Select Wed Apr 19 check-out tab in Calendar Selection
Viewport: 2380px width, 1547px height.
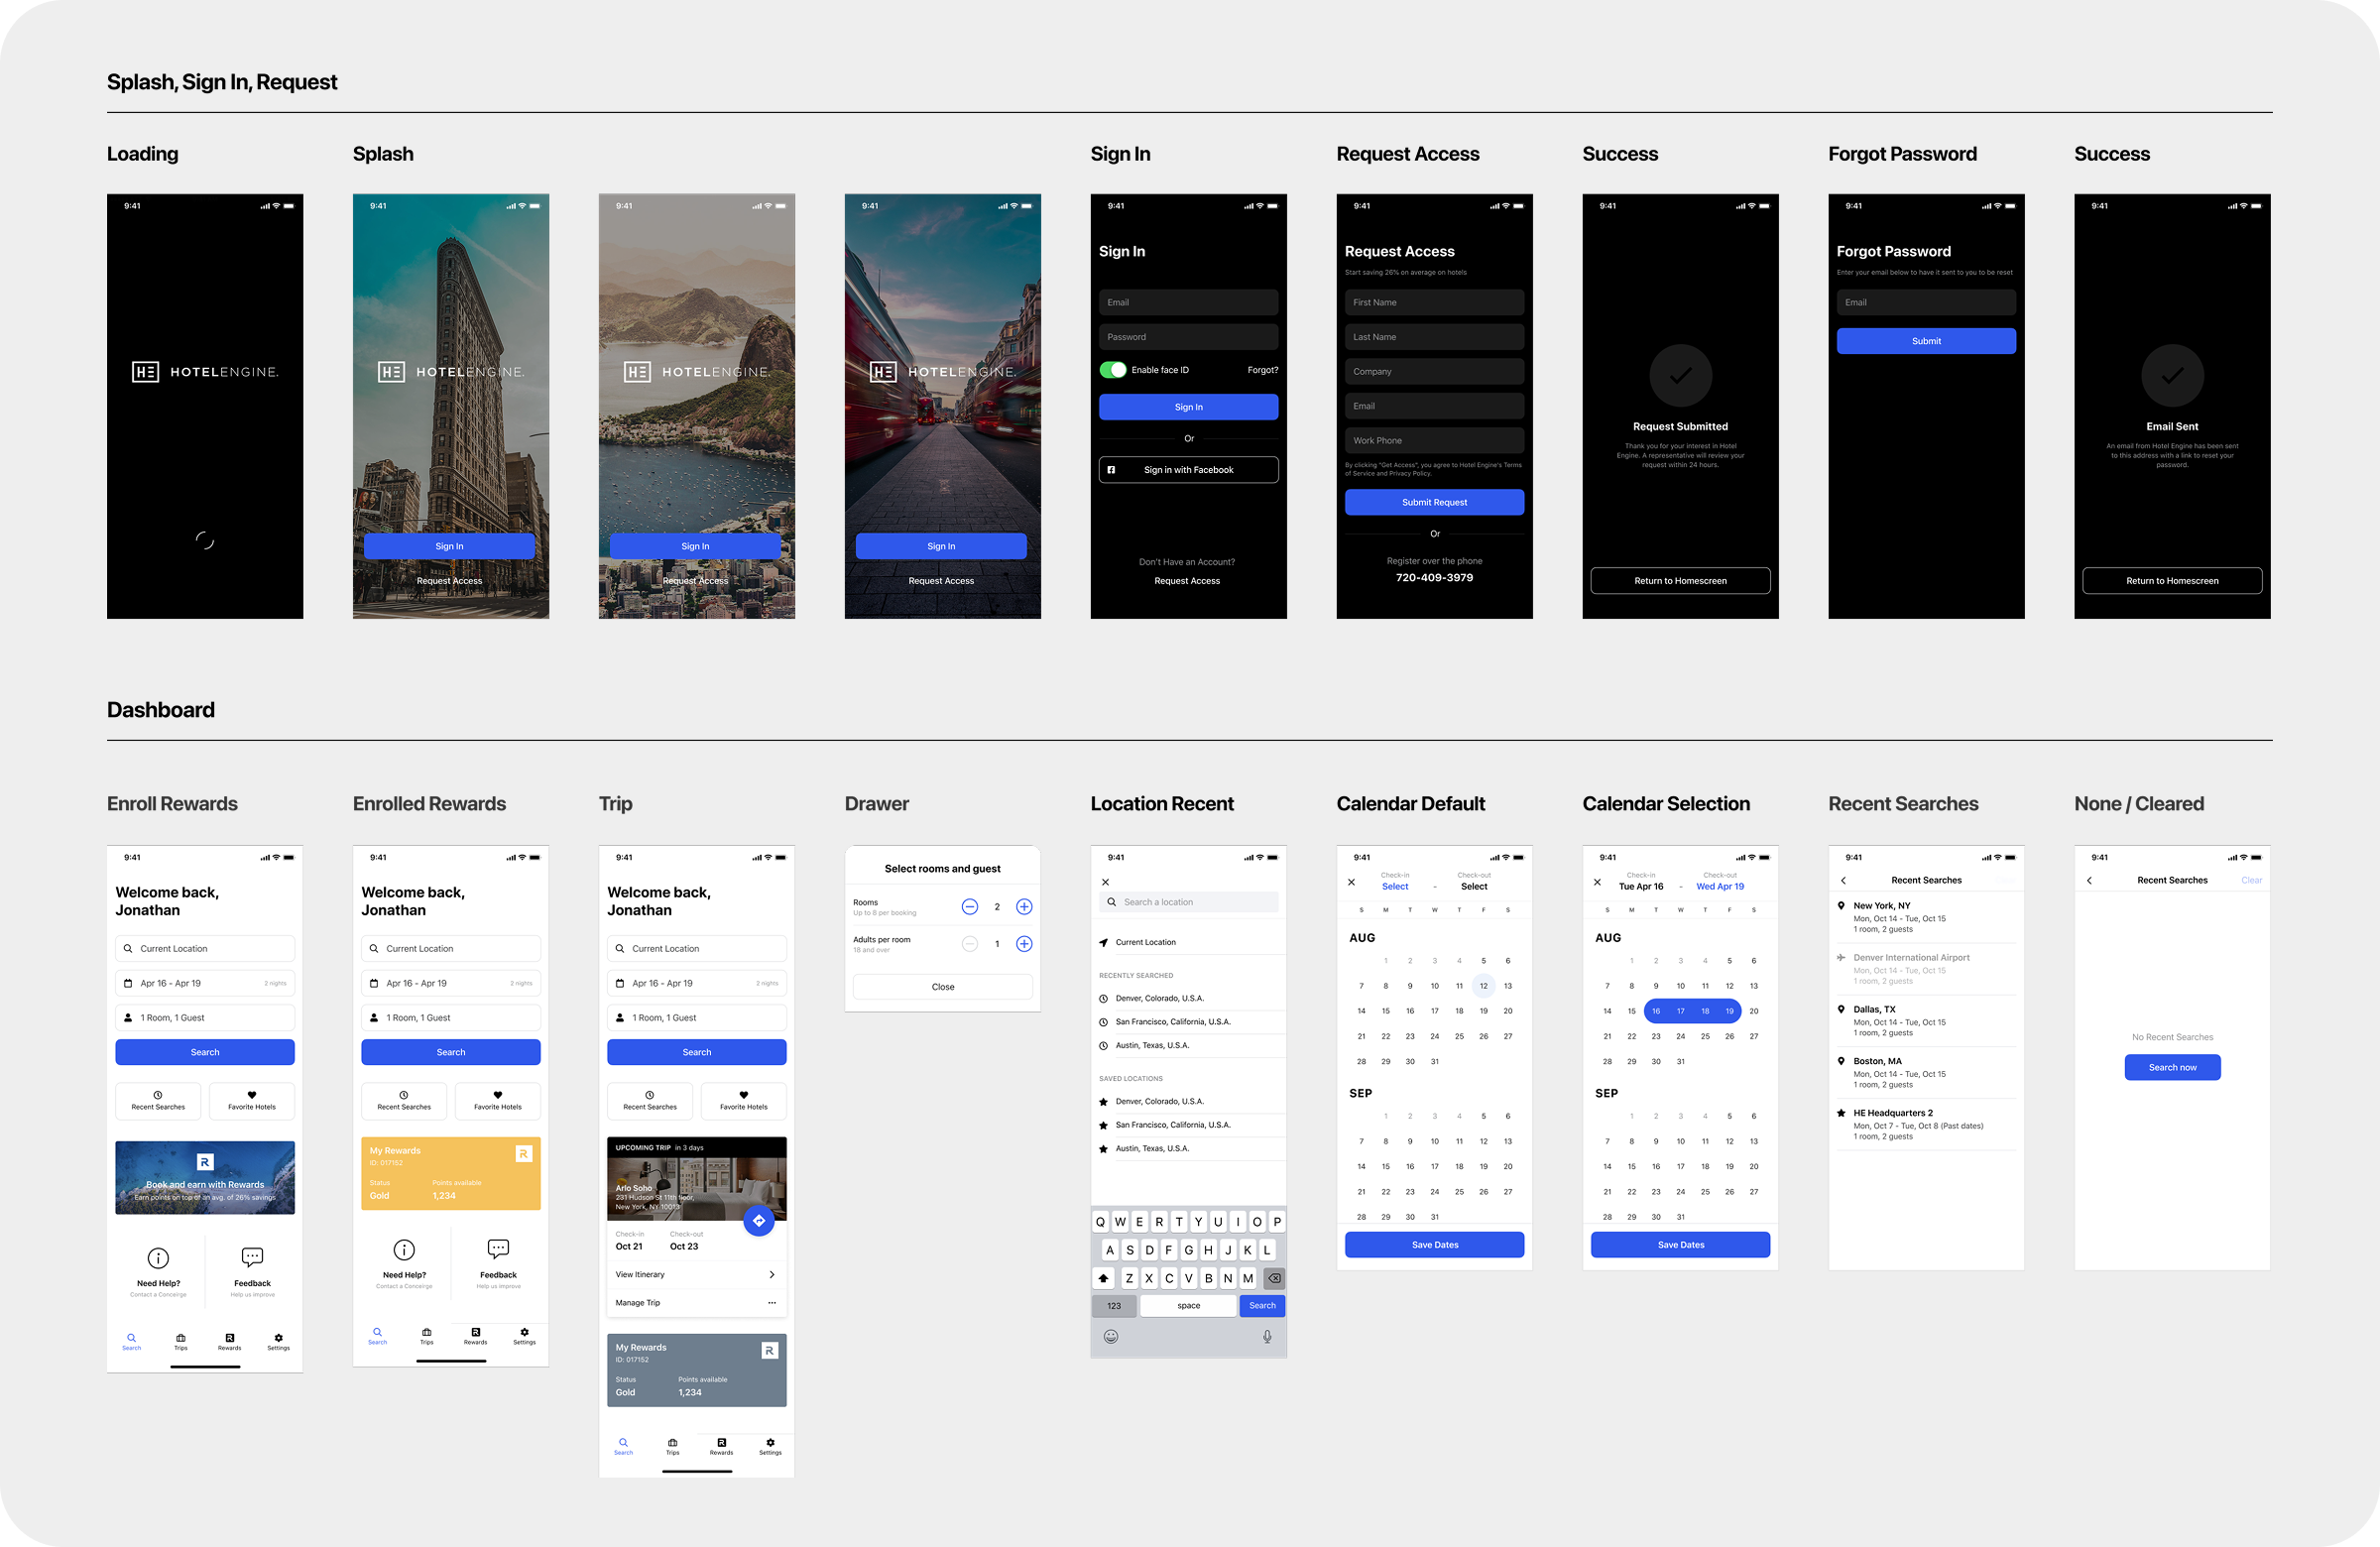tap(1720, 881)
